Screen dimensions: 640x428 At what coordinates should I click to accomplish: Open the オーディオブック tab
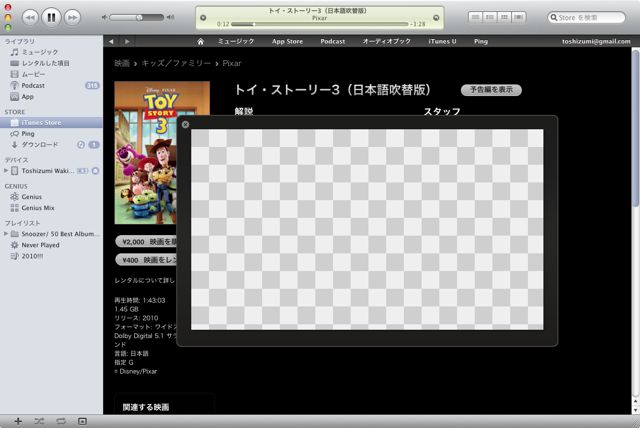coord(387,41)
